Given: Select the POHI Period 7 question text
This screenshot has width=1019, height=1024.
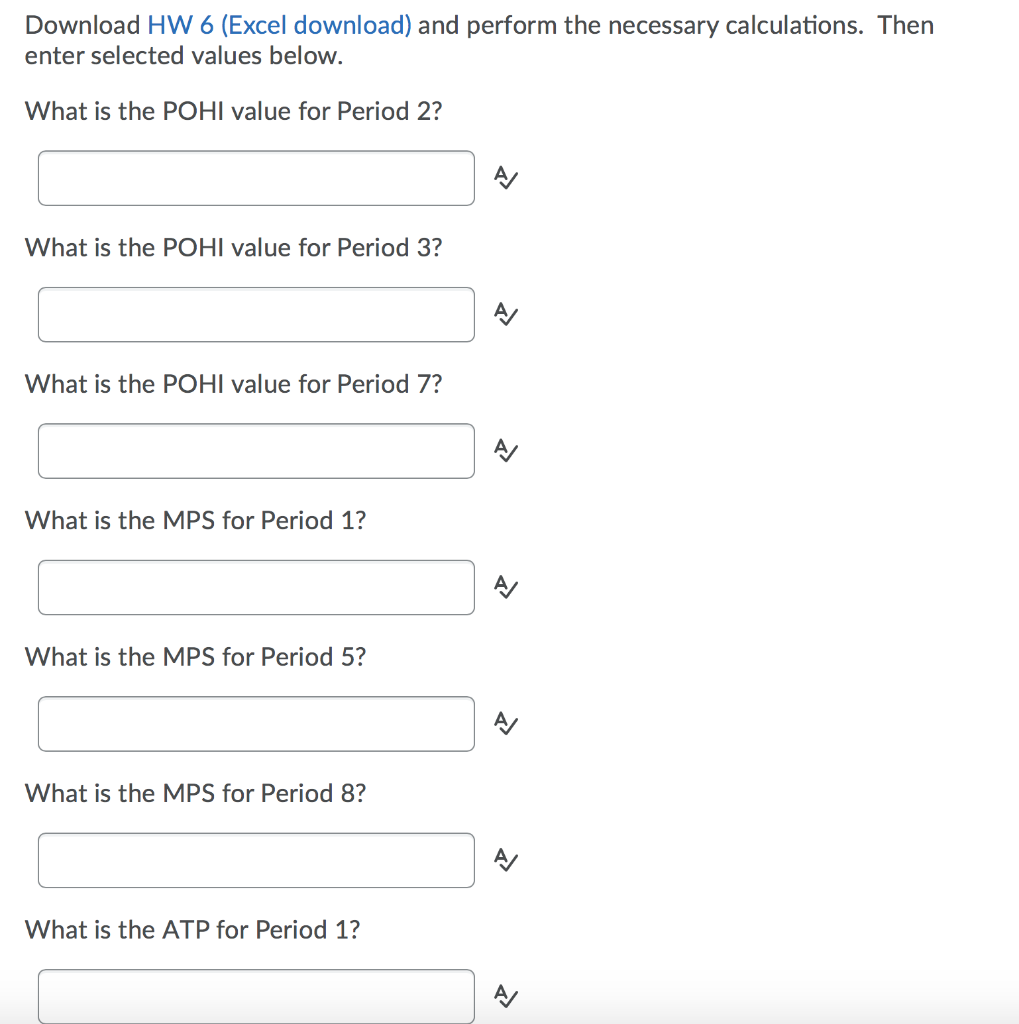Looking at the screenshot, I should coord(235,384).
